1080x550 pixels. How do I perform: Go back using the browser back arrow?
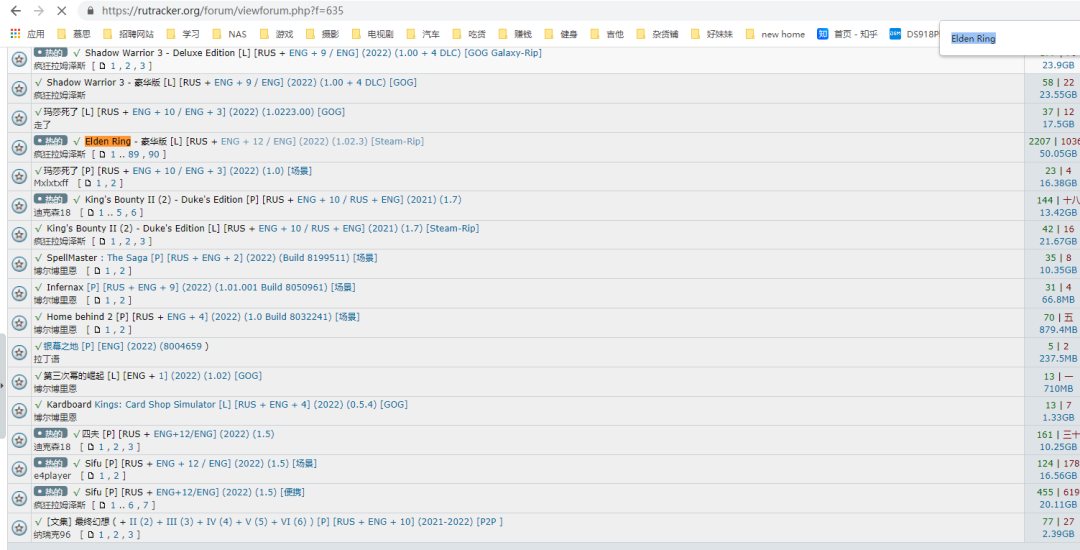pyautogui.click(x=15, y=11)
